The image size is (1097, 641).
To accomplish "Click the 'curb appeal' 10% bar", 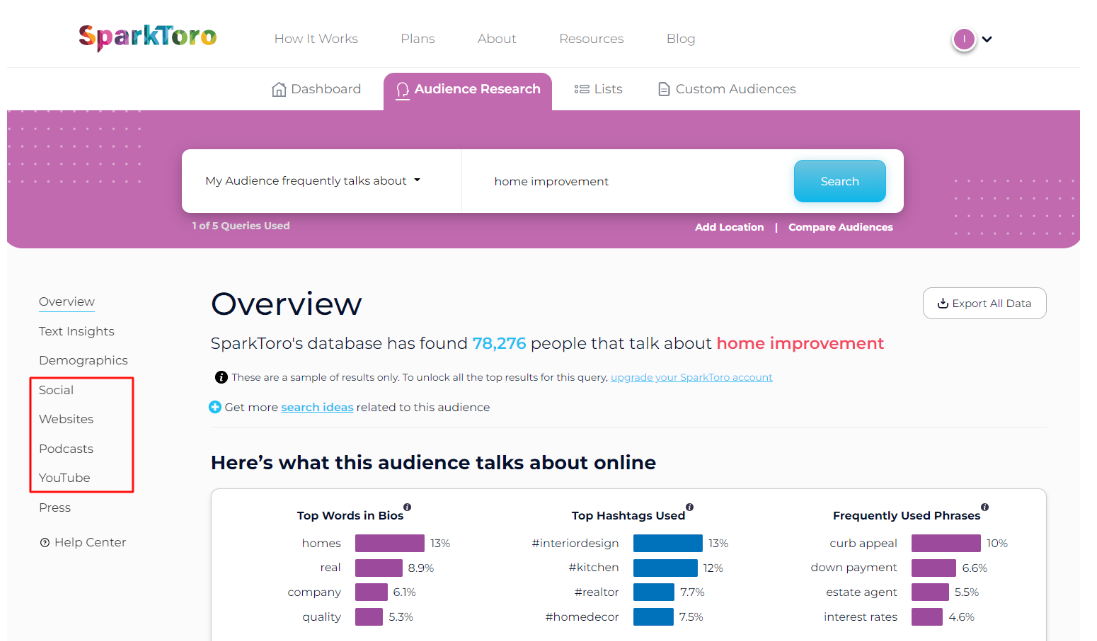I will [x=946, y=543].
